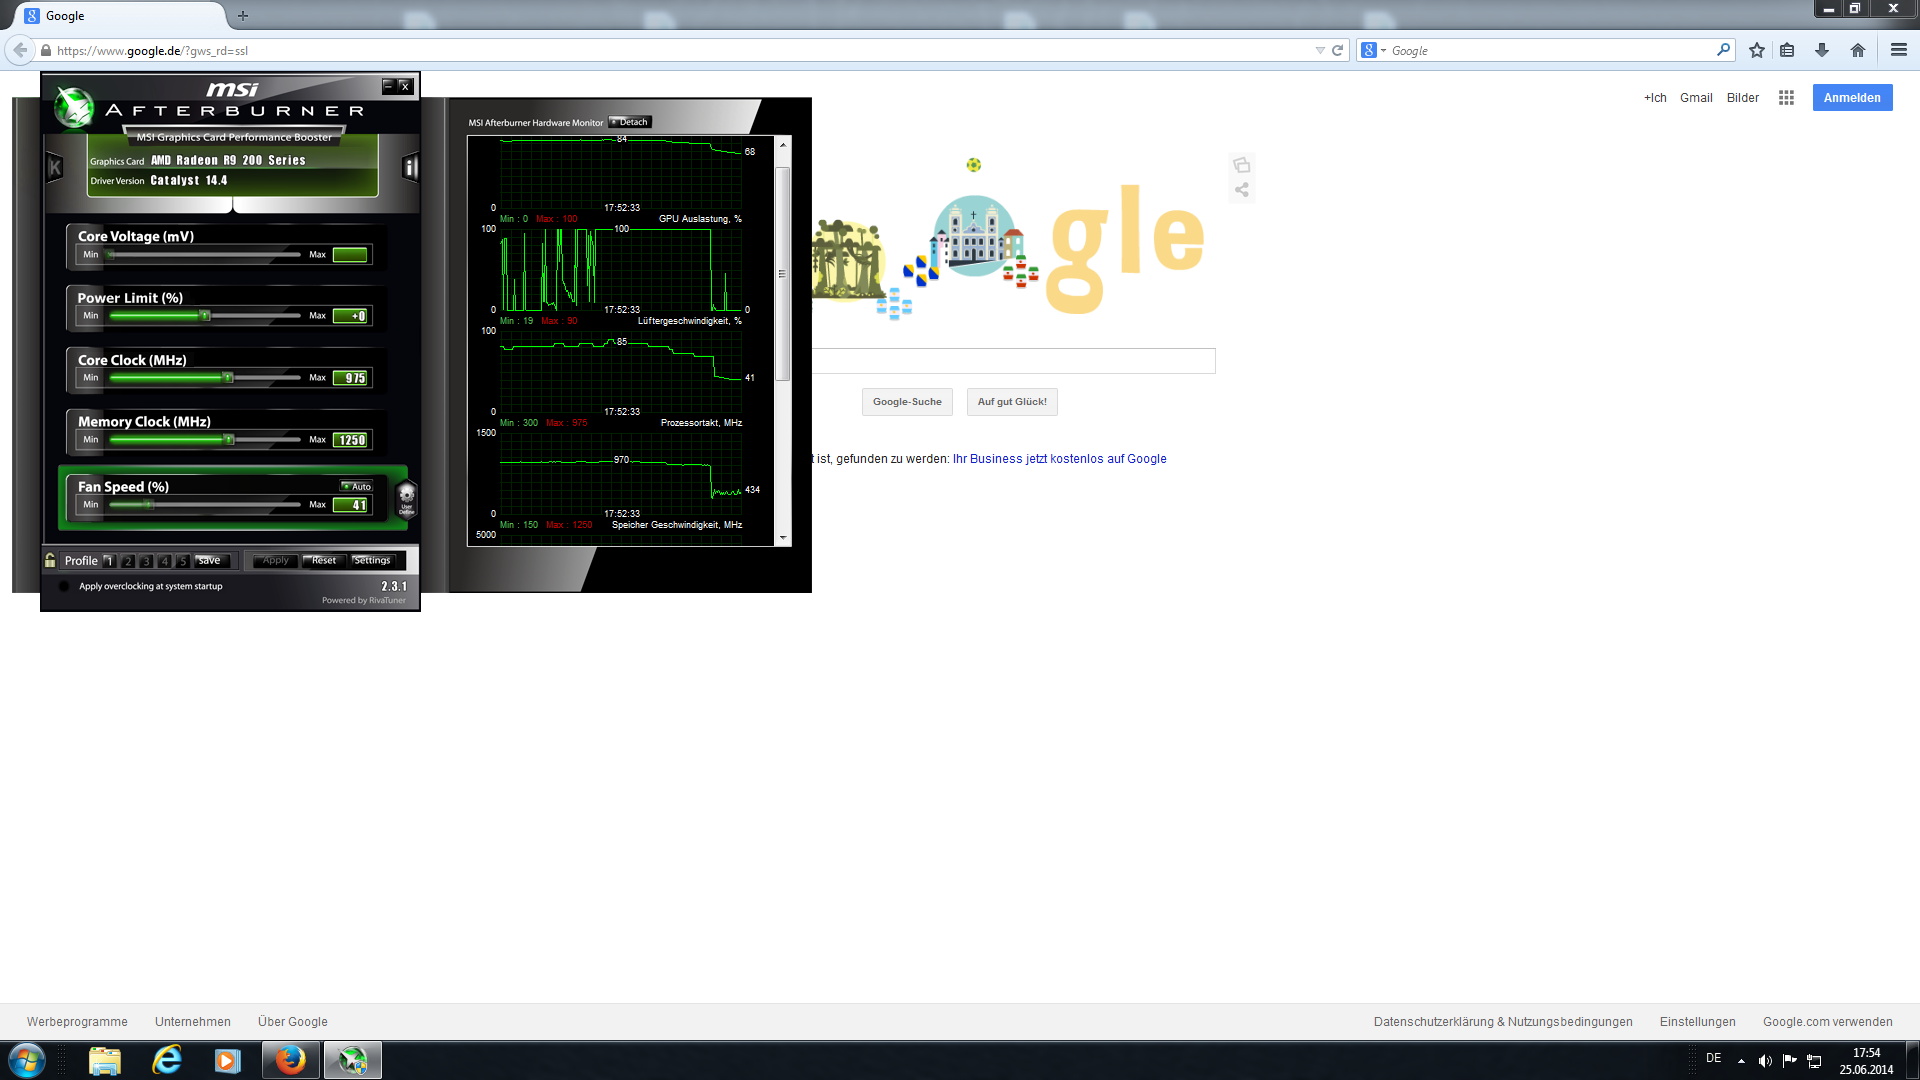Click the doodle share icon
The width and height of the screenshot is (1920, 1080).
click(1241, 190)
